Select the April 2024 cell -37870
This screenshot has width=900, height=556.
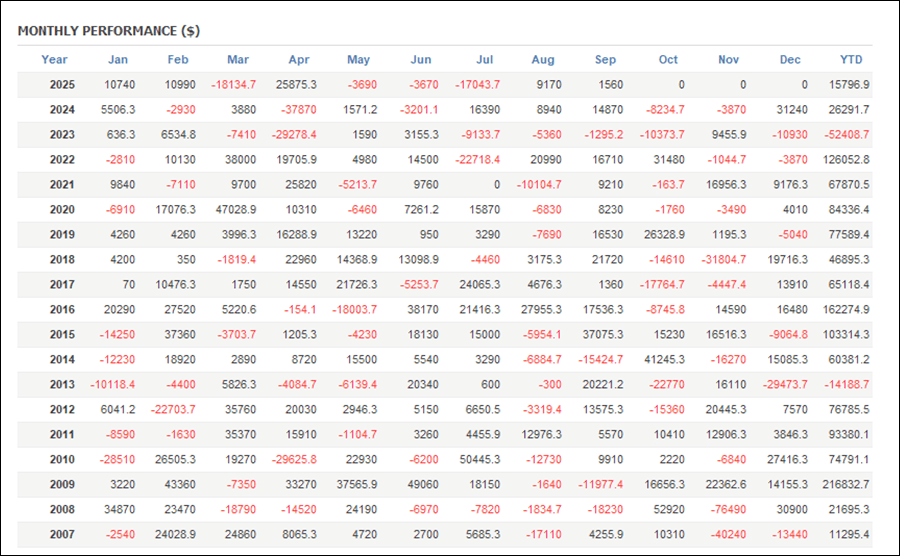pos(299,110)
